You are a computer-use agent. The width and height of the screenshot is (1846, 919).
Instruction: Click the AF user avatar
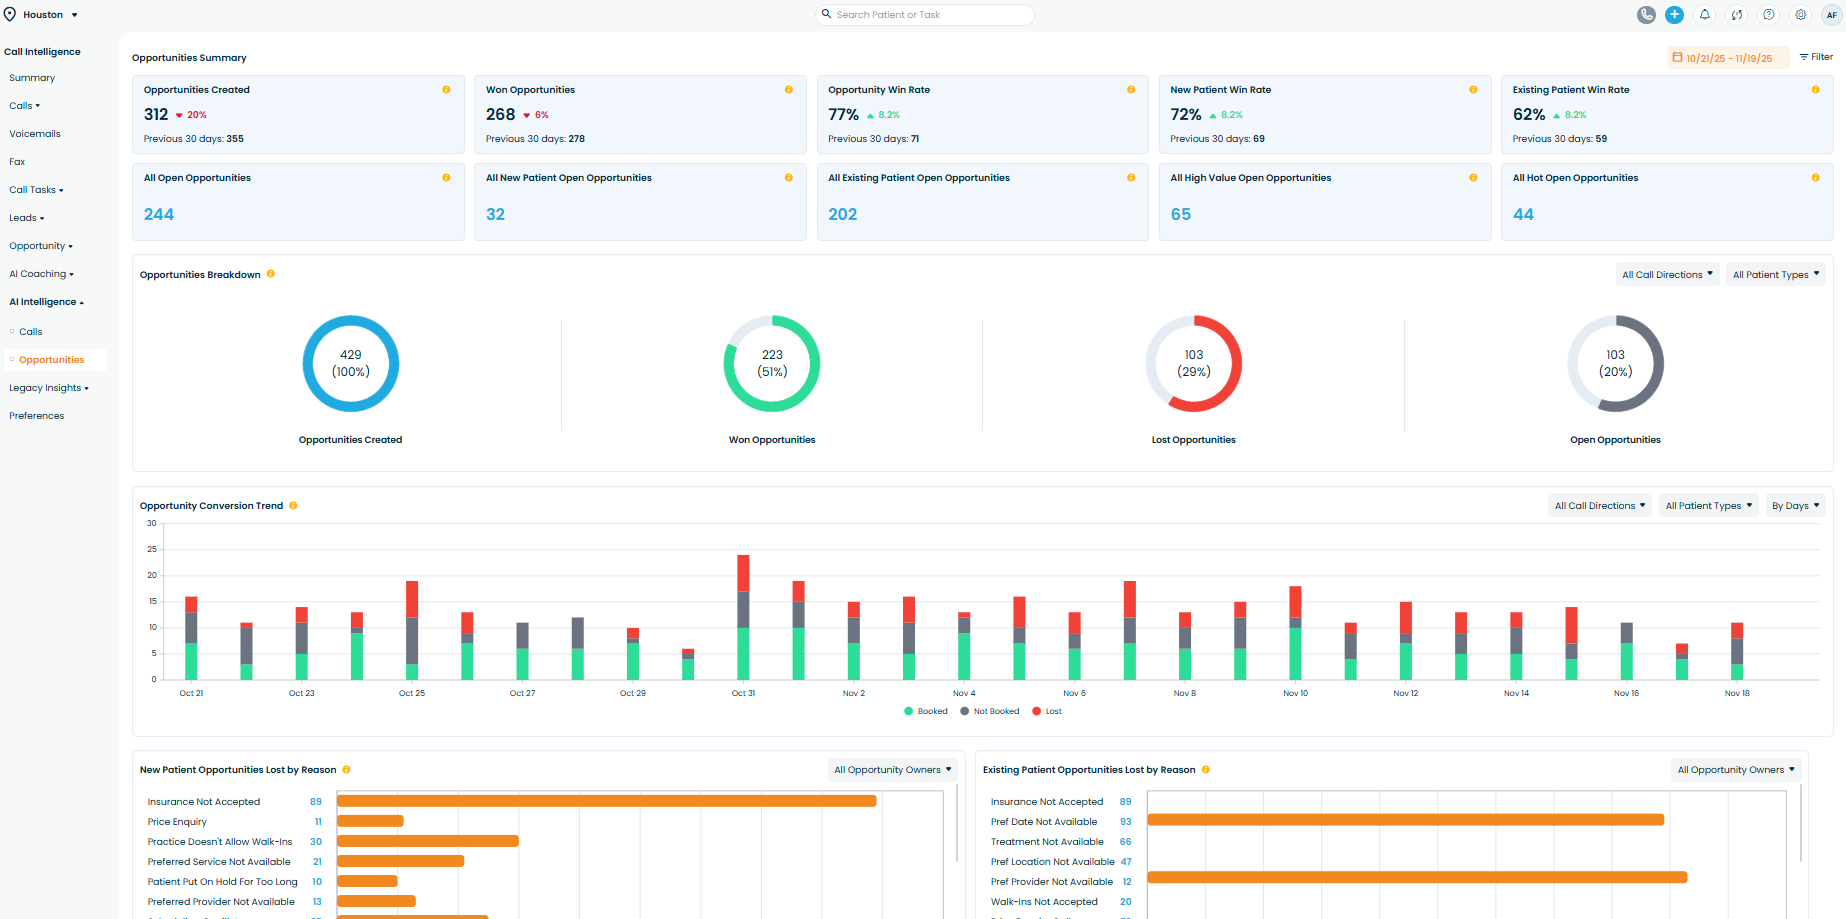1831,15
